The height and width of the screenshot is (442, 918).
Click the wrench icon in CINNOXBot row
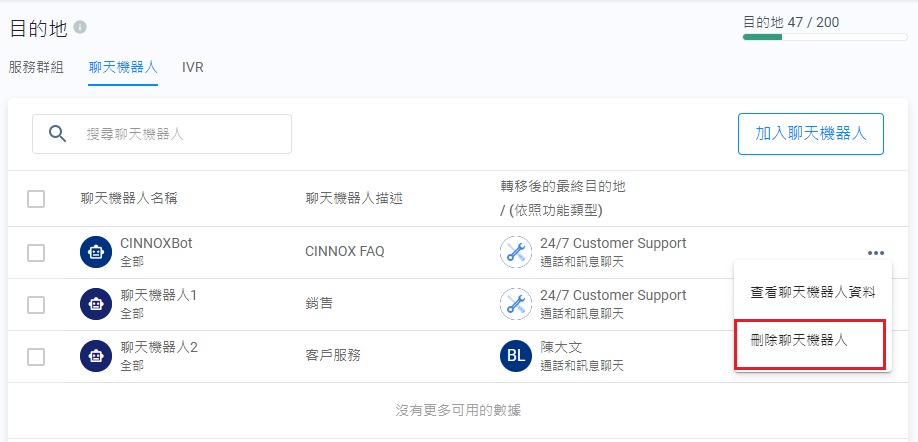516,253
